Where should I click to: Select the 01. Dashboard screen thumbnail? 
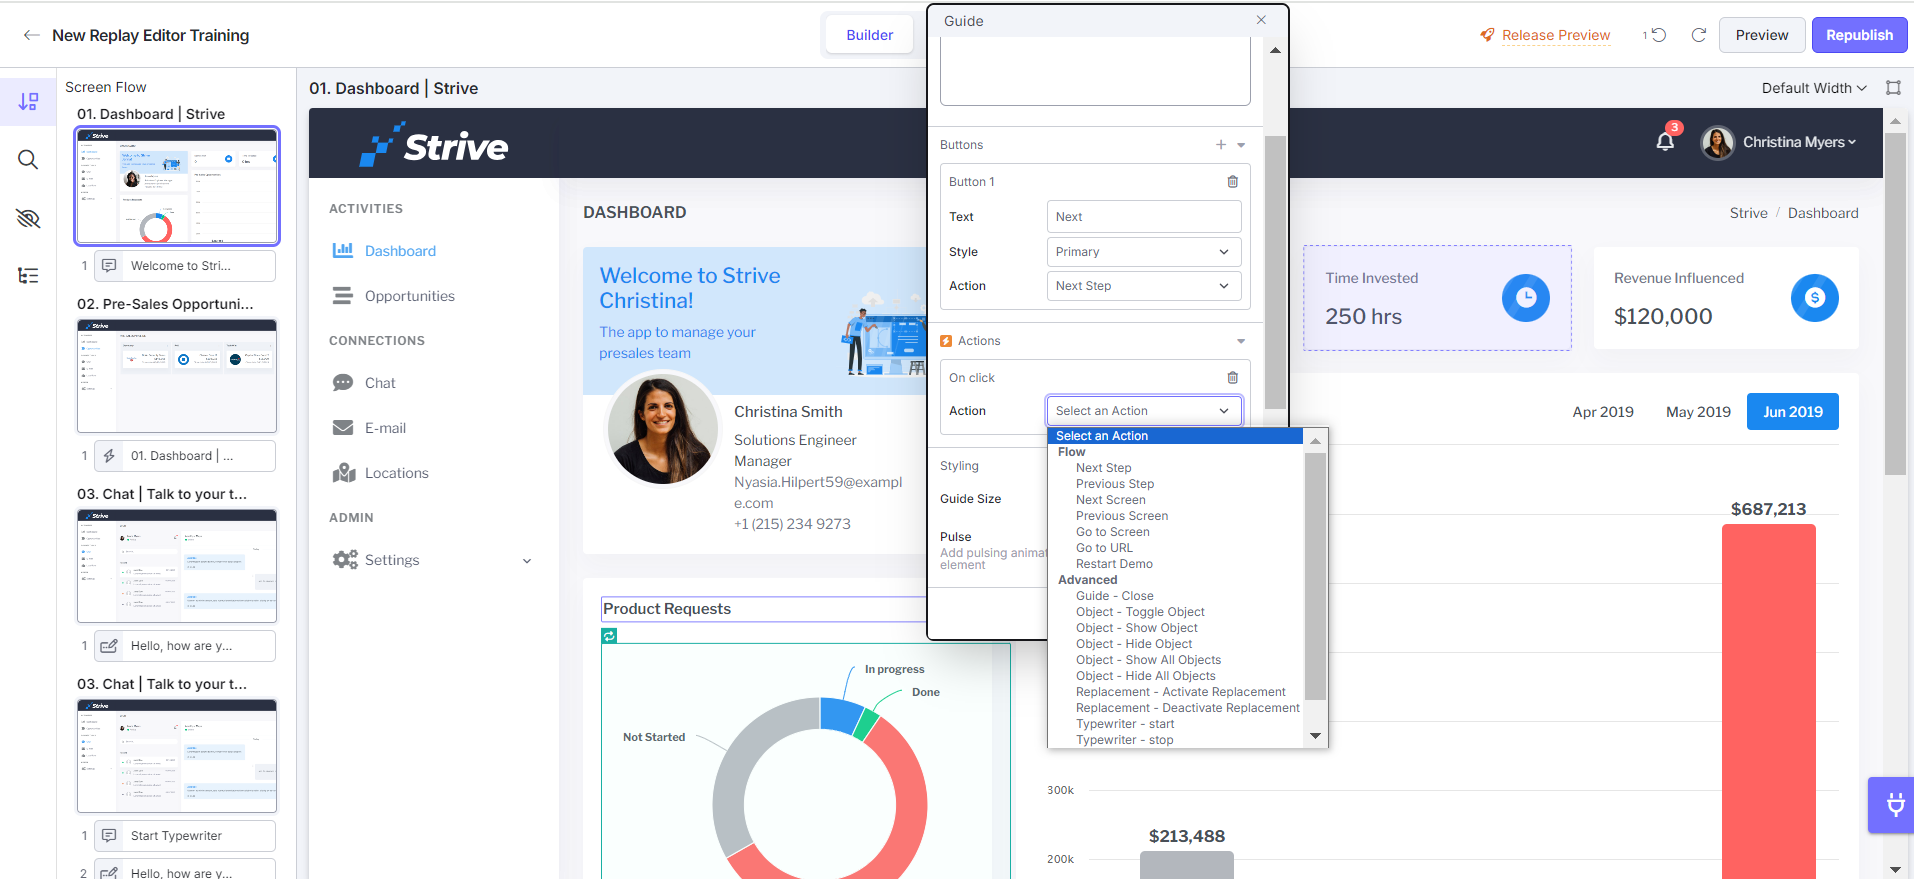coord(177,186)
